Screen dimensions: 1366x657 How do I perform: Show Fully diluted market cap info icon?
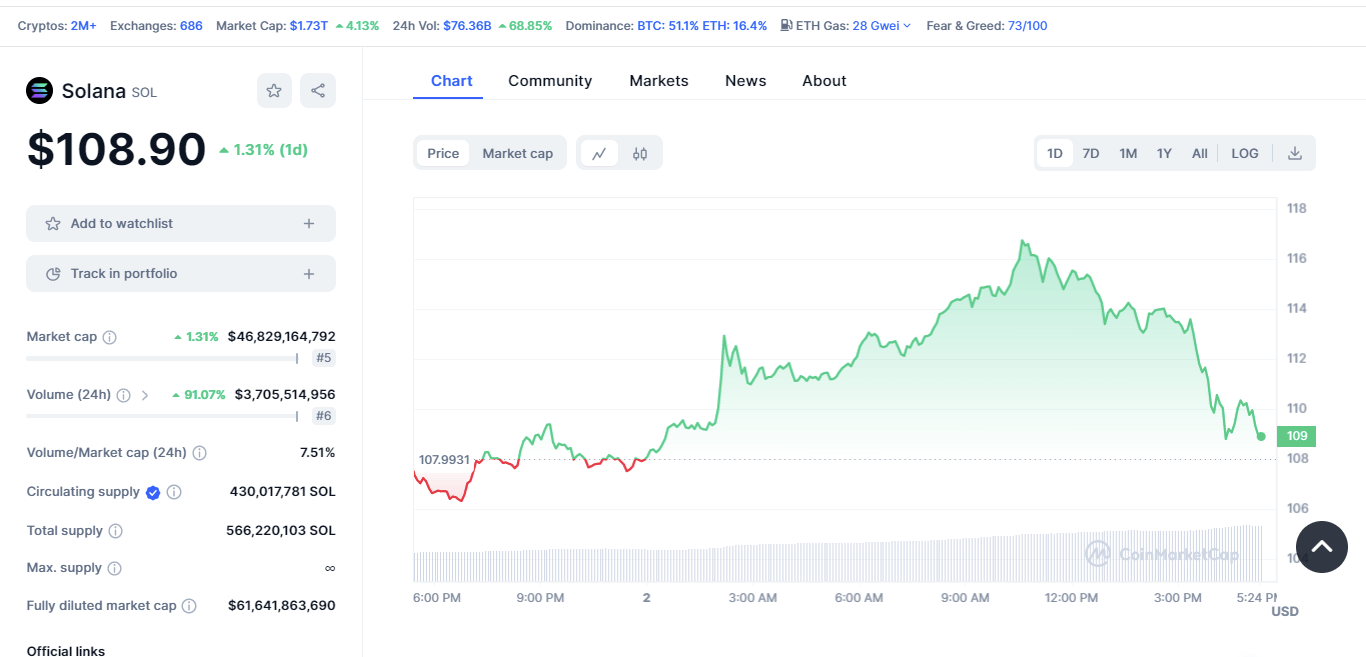click(189, 606)
